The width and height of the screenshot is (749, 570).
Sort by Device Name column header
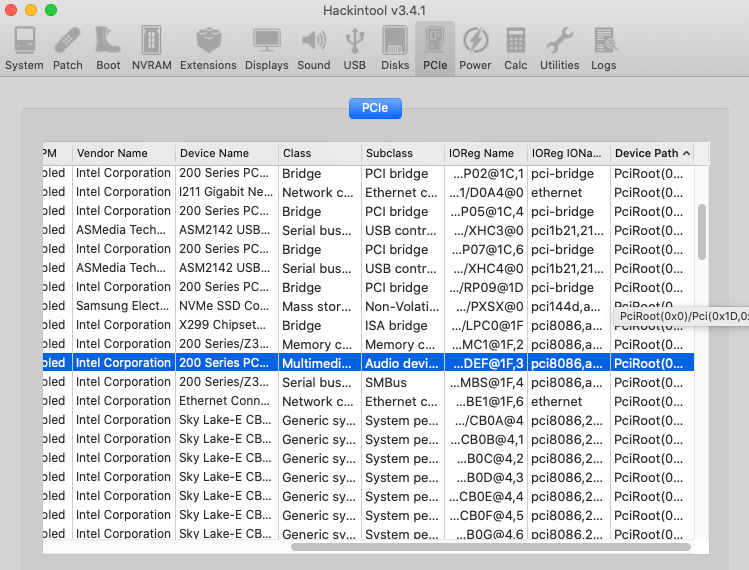227,153
